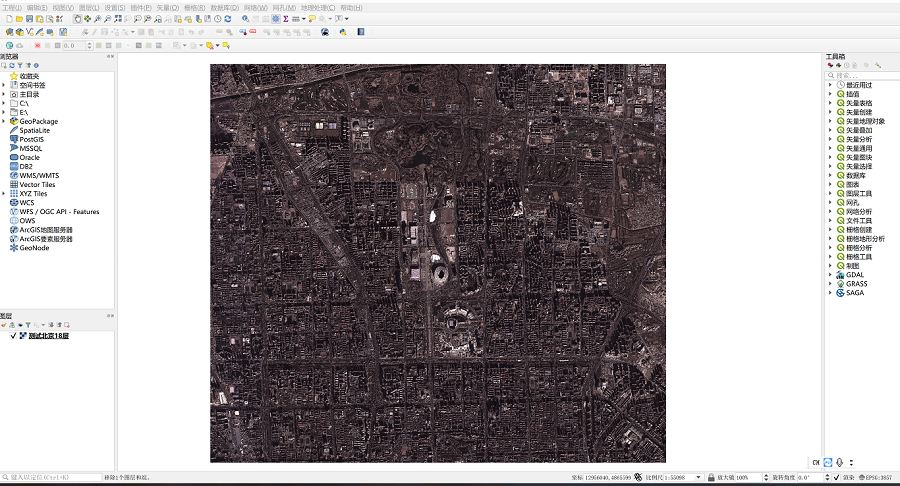Open the Python console icon
900x486 pixels.
tap(343, 32)
